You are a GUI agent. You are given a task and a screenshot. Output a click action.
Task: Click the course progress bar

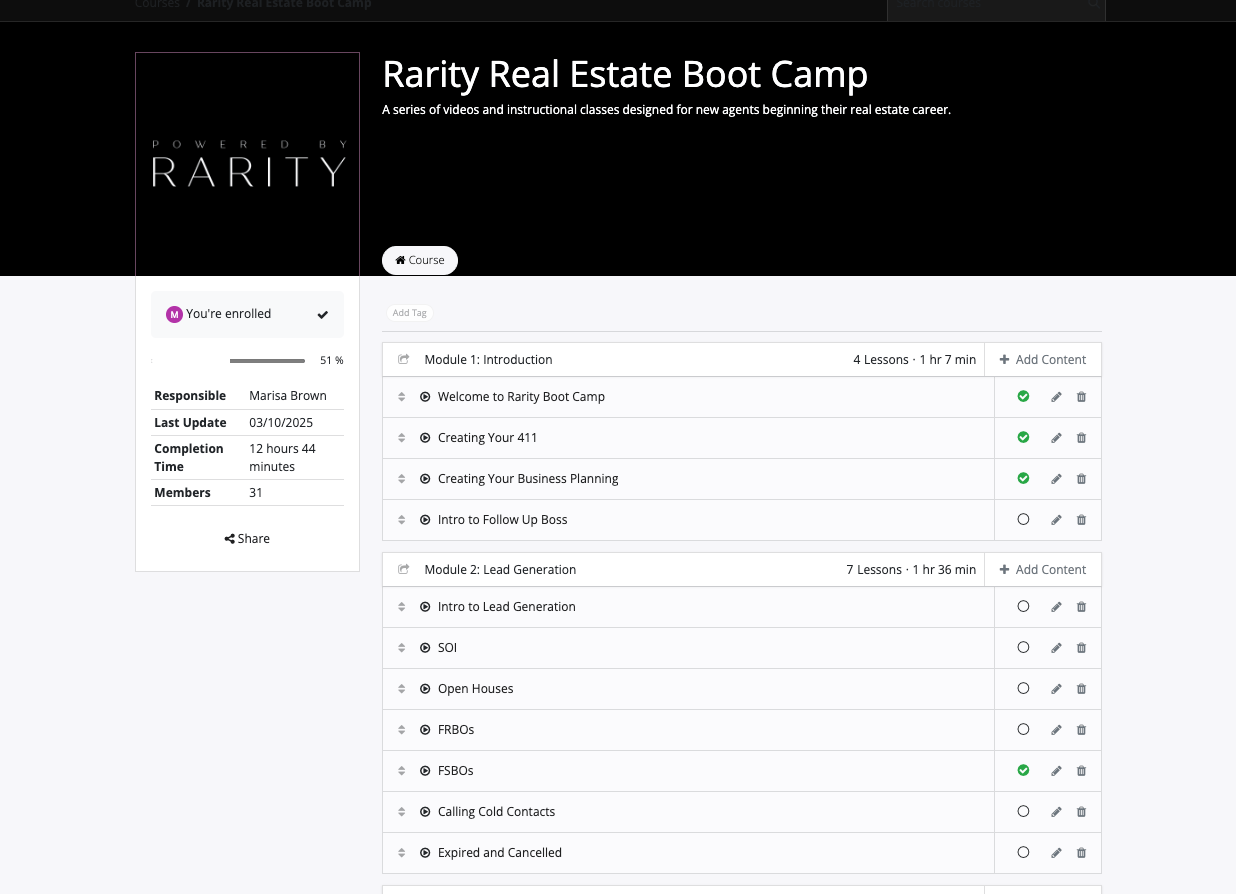[267, 361]
